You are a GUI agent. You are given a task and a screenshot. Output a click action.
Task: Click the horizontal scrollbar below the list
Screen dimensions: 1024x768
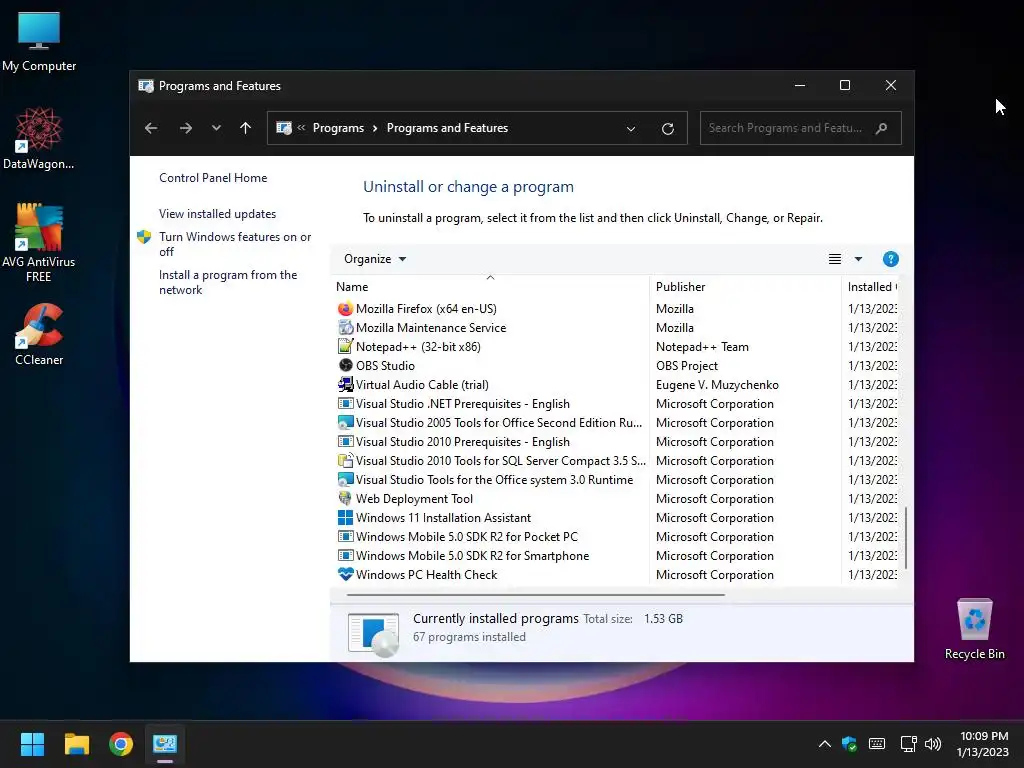pos(536,595)
